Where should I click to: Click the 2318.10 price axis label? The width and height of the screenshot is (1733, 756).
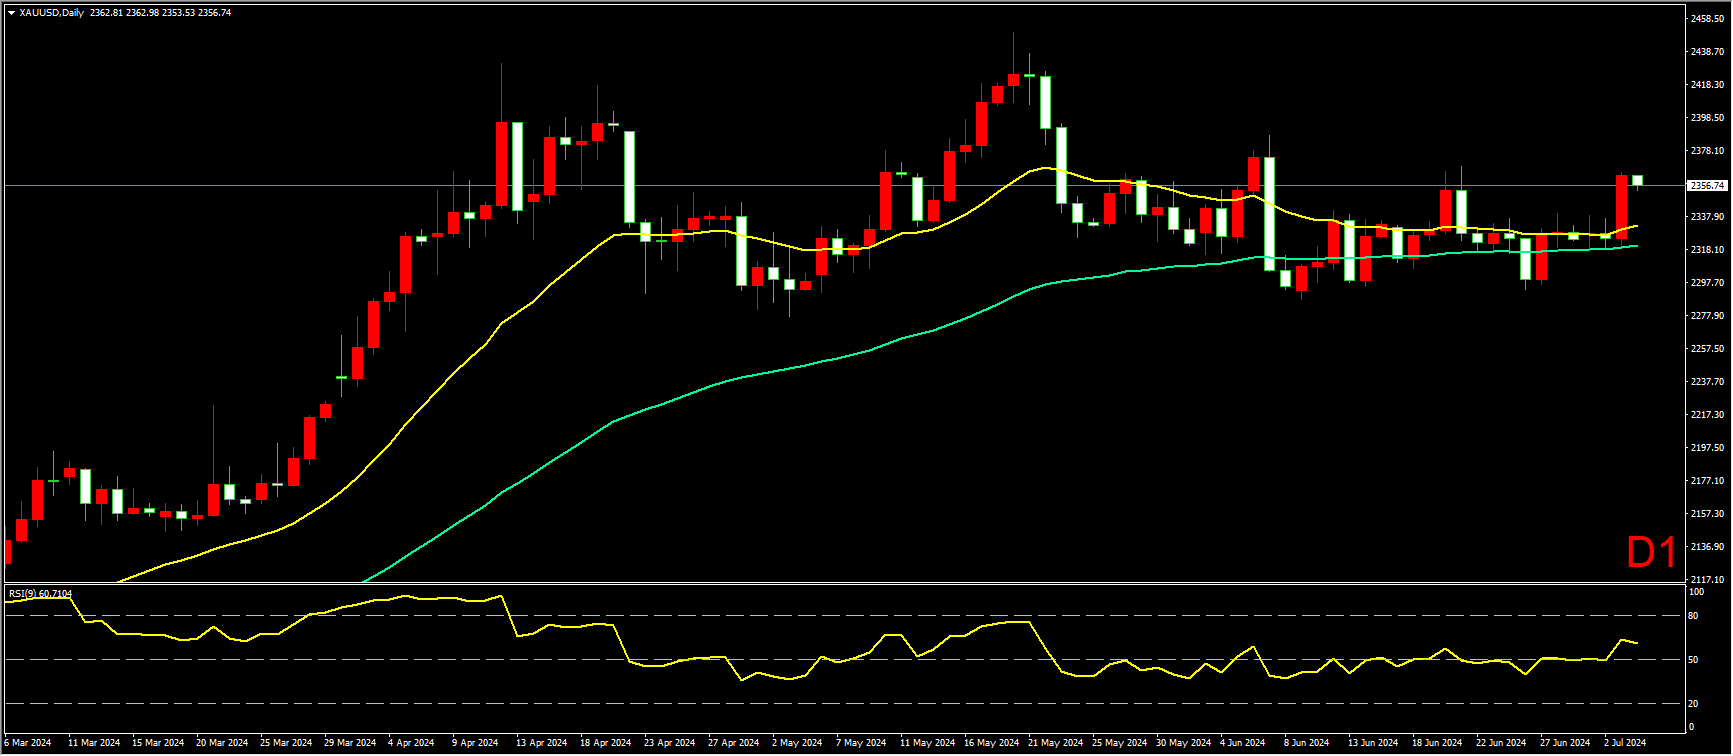pos(1706,250)
